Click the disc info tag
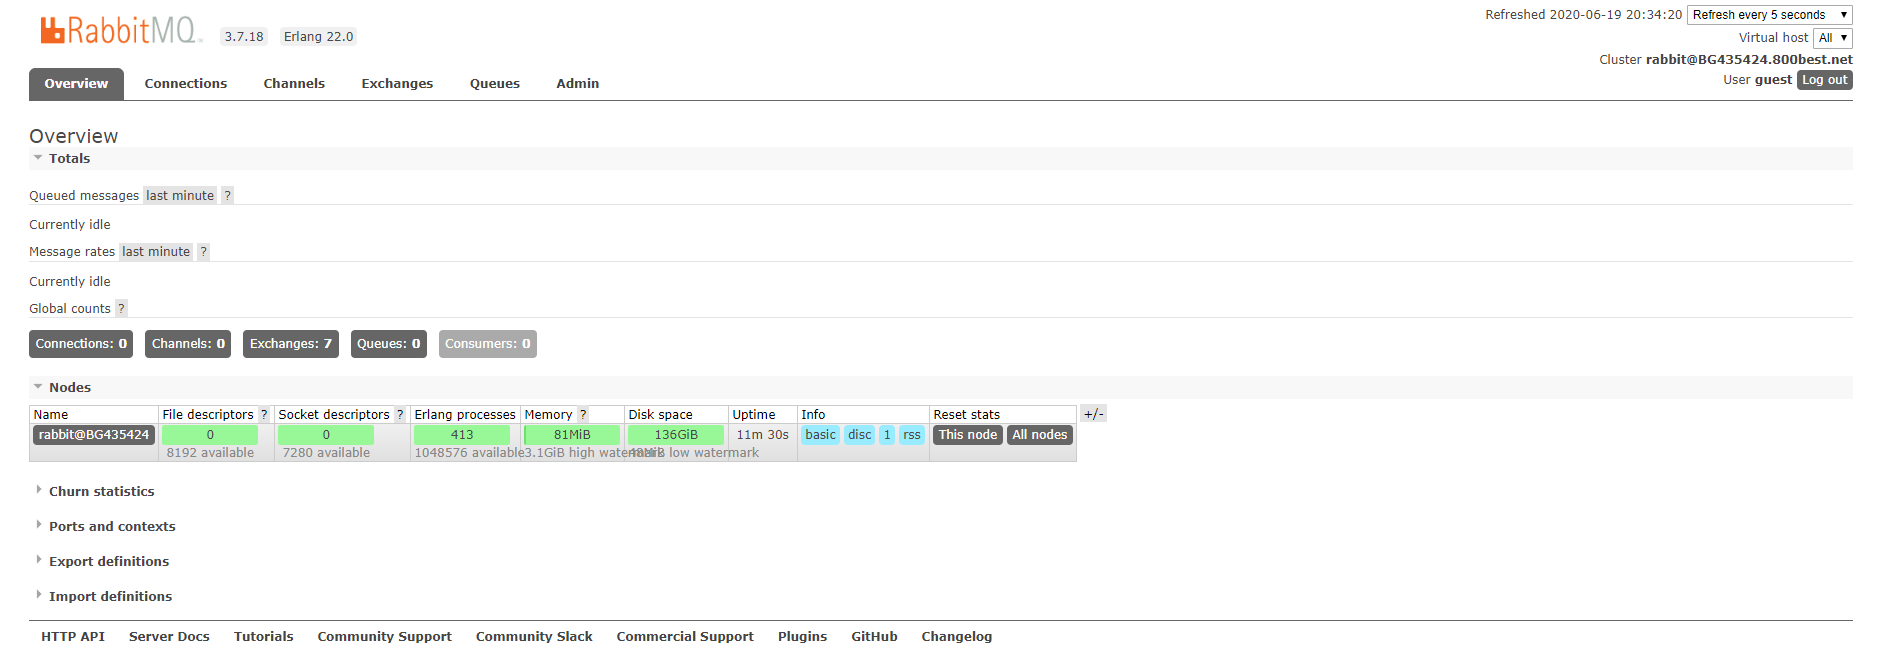The width and height of the screenshot is (1882, 646). tap(860, 435)
